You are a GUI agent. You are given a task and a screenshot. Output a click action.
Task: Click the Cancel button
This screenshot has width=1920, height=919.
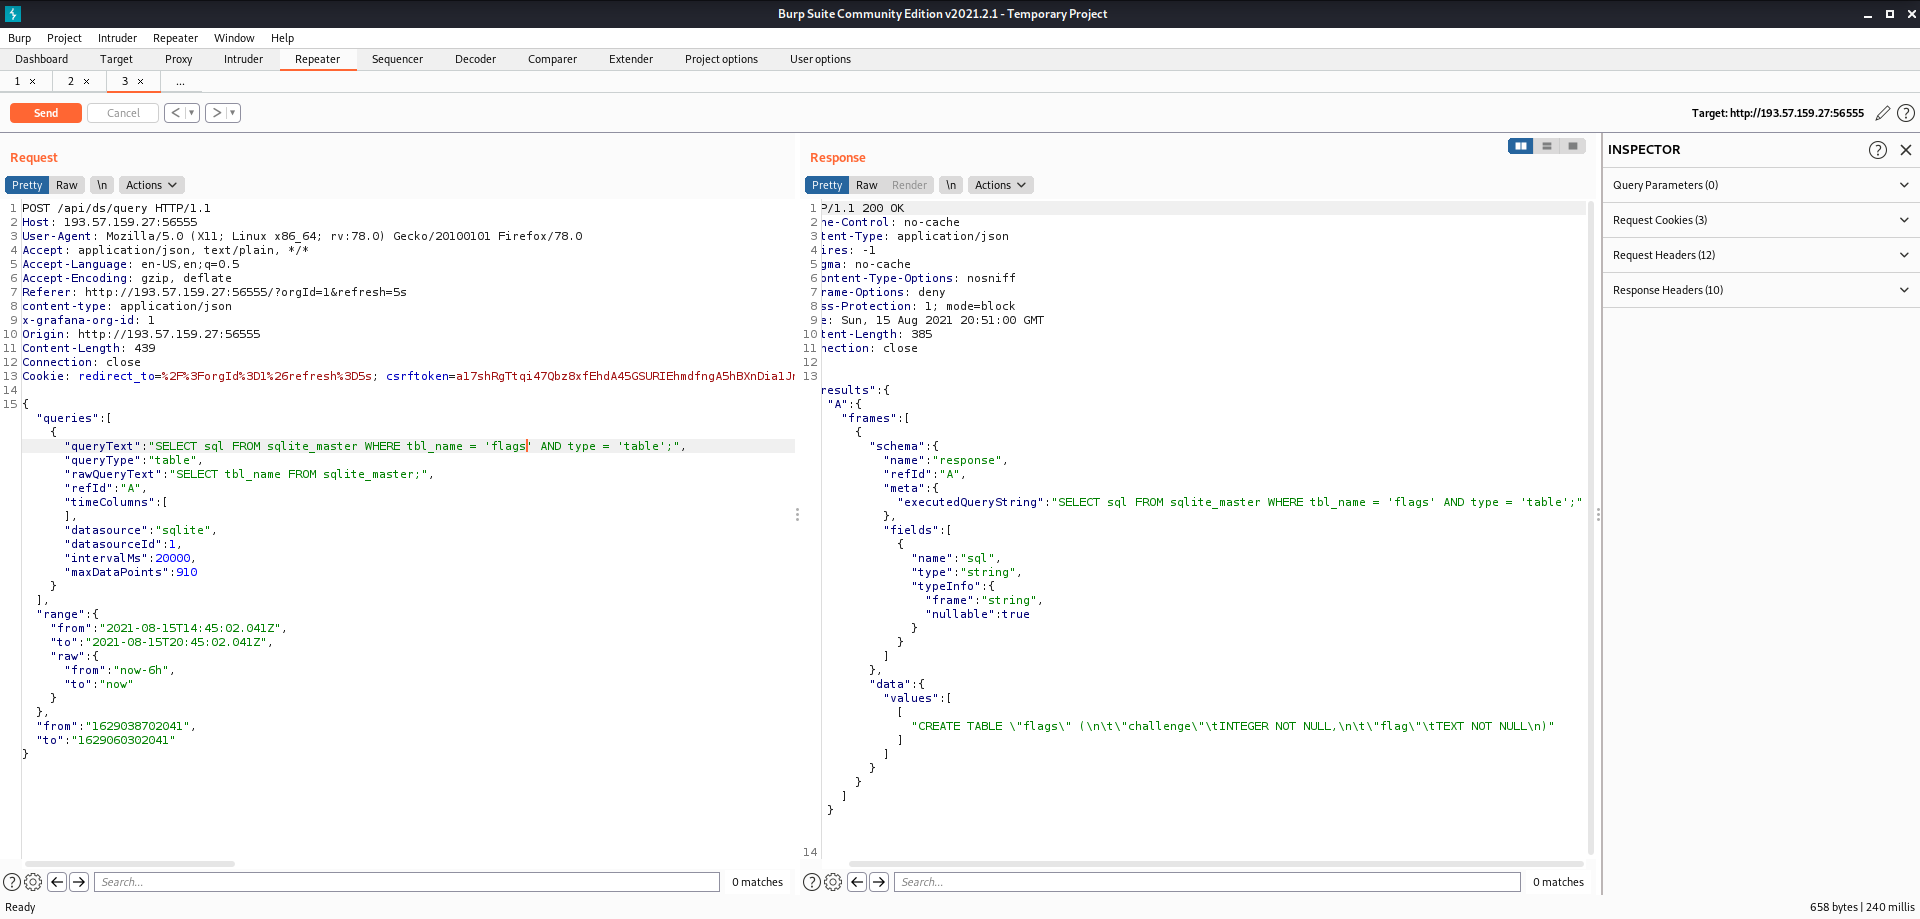(123, 113)
